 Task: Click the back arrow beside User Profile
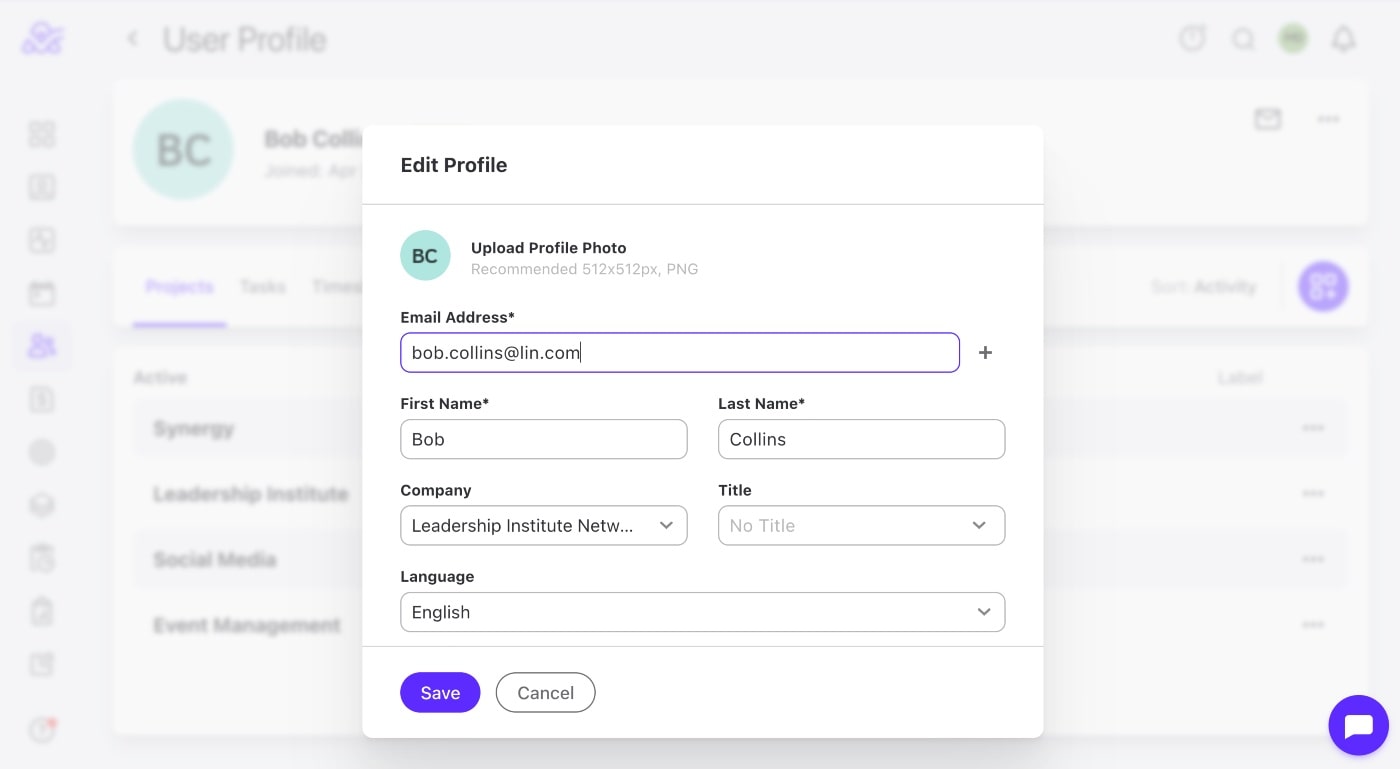(x=133, y=38)
